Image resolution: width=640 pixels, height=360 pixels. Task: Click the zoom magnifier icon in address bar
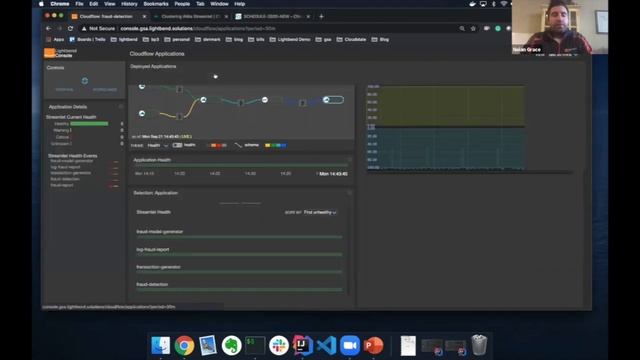coord(462,29)
